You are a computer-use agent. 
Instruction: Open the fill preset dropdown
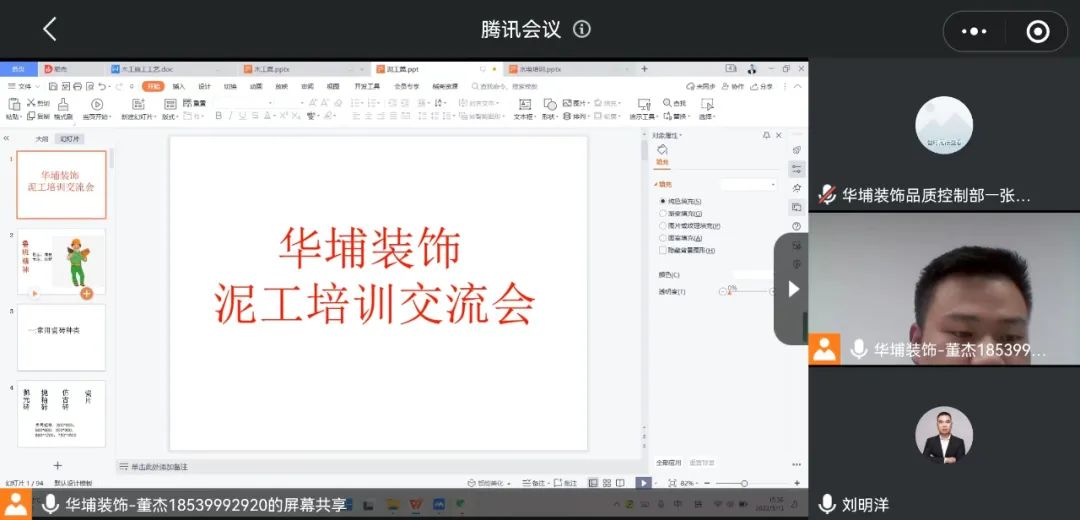tap(749, 185)
